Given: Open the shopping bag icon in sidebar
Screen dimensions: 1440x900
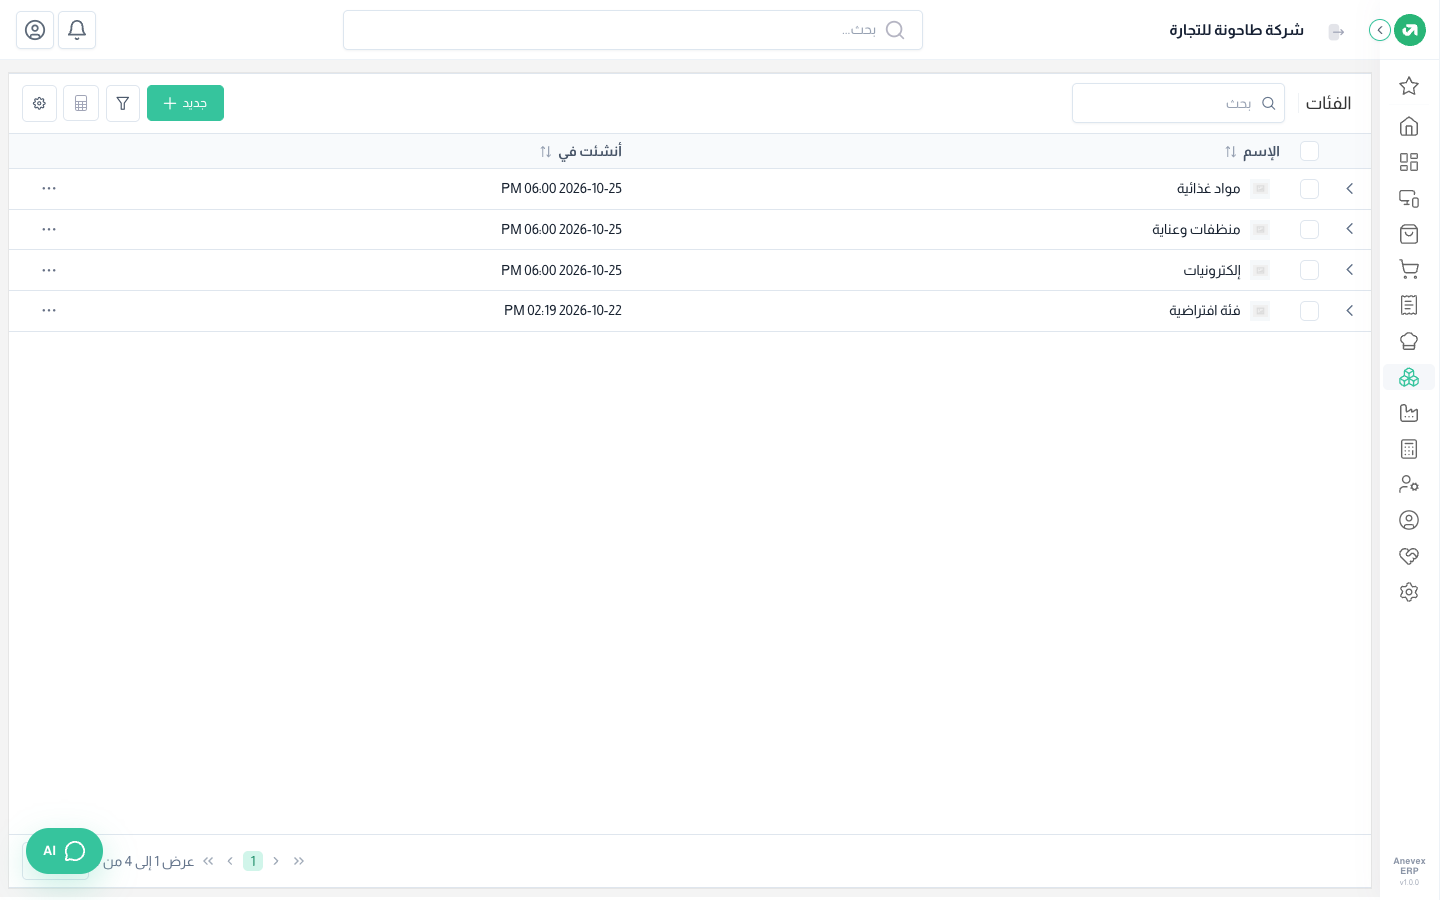Looking at the screenshot, I should coord(1409,234).
